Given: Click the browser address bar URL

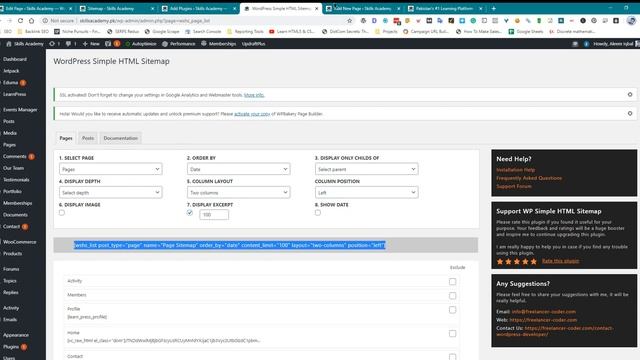Looking at the screenshot, I should coord(144,20).
